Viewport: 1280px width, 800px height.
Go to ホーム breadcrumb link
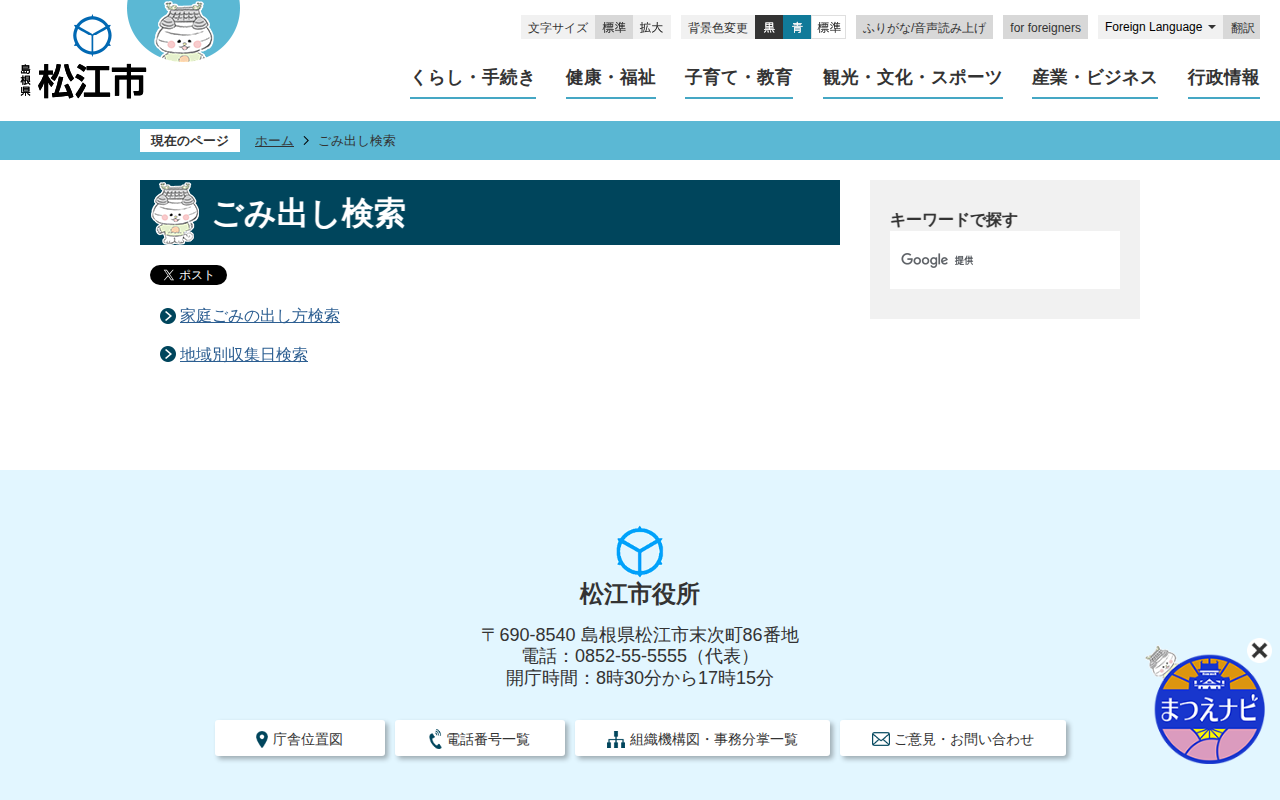[274, 141]
